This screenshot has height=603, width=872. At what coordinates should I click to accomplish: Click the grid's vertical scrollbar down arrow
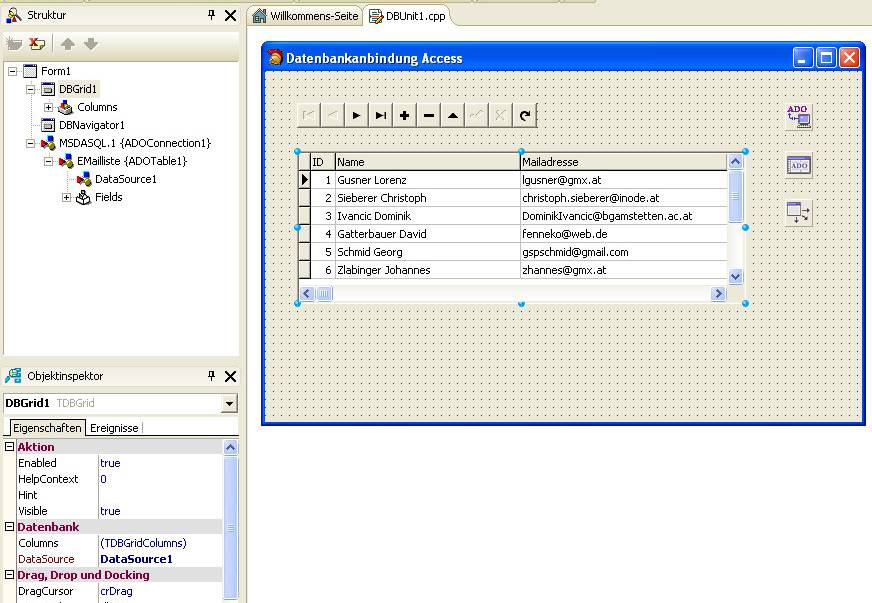736,277
